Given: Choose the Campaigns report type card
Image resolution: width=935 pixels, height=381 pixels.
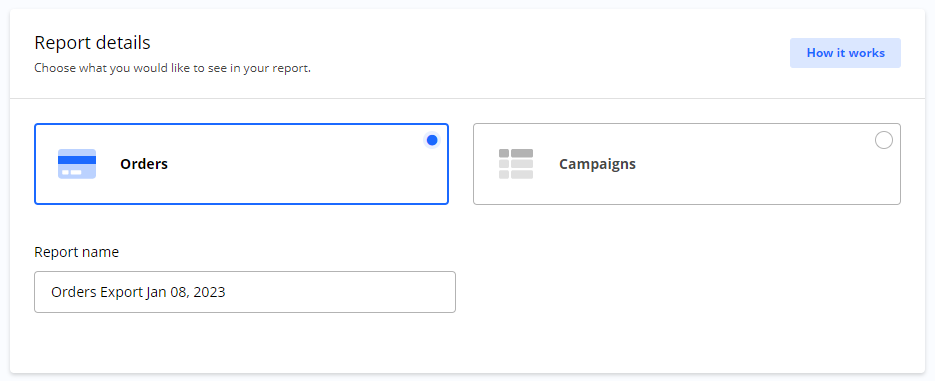Looking at the screenshot, I should coord(687,164).
